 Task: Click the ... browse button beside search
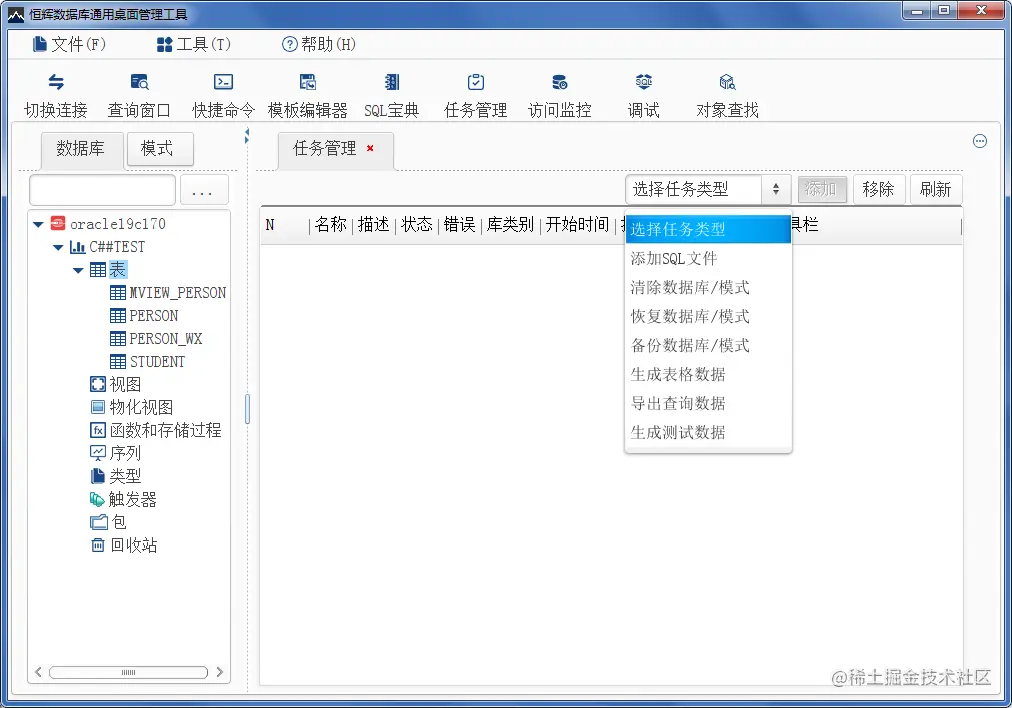pos(203,190)
